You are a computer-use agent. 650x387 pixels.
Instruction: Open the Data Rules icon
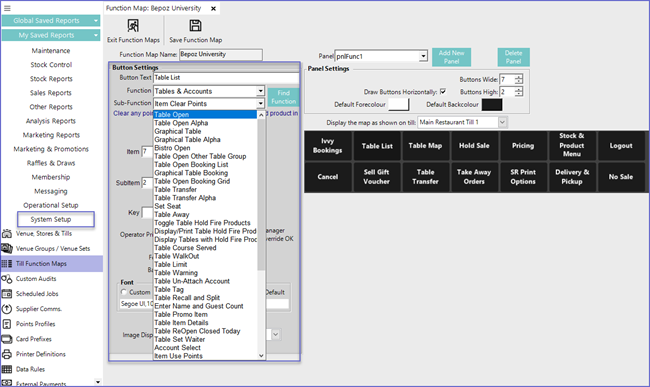pos(7,369)
